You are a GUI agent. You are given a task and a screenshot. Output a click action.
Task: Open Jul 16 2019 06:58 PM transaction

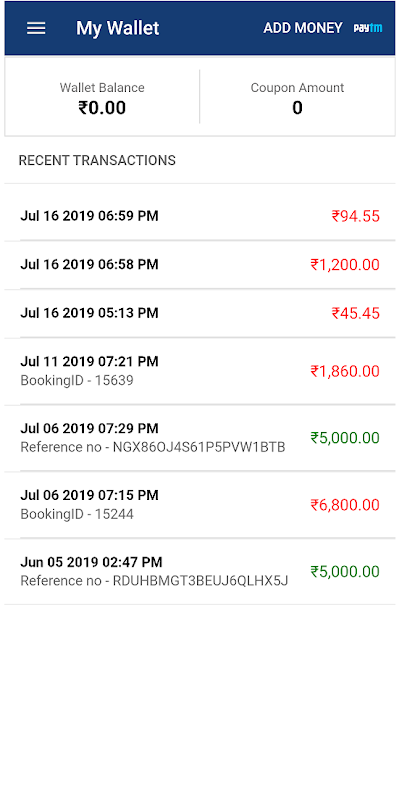click(200, 264)
